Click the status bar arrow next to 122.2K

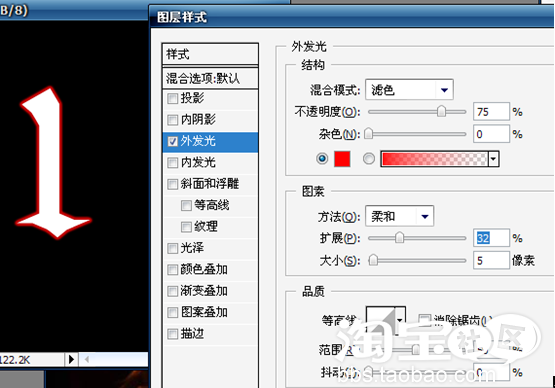click(71, 359)
